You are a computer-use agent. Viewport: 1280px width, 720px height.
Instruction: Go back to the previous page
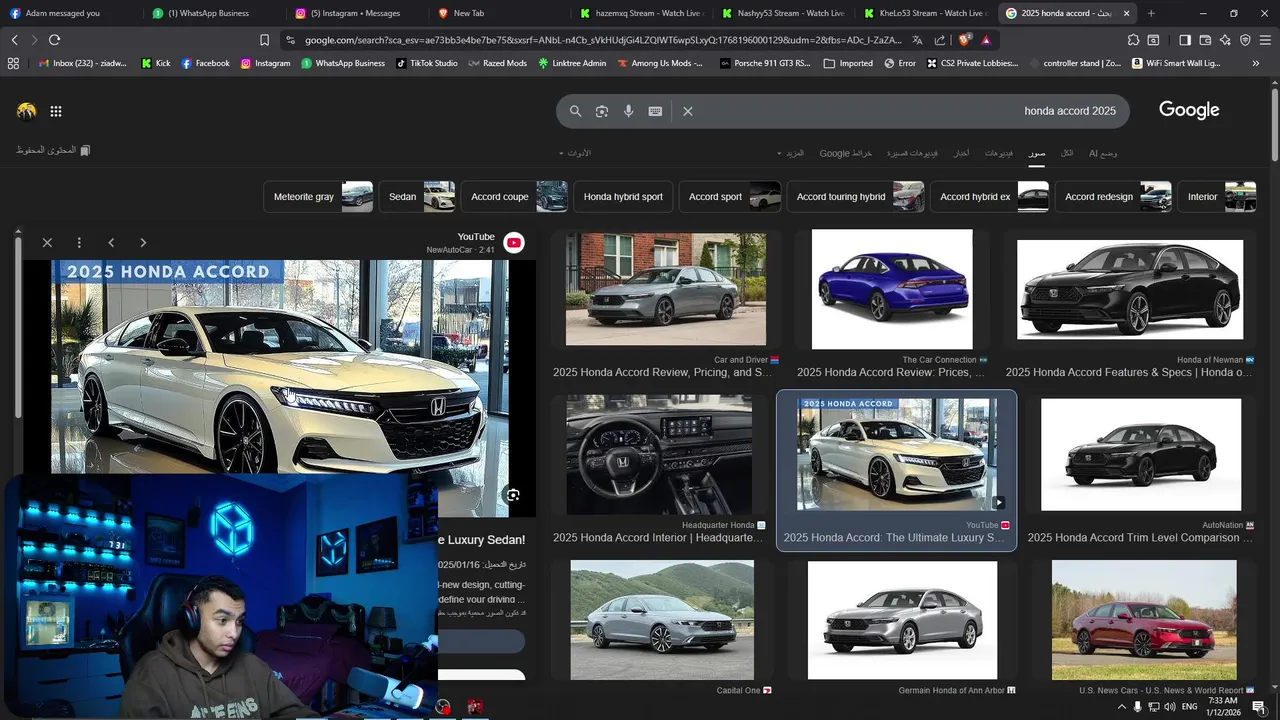[14, 40]
